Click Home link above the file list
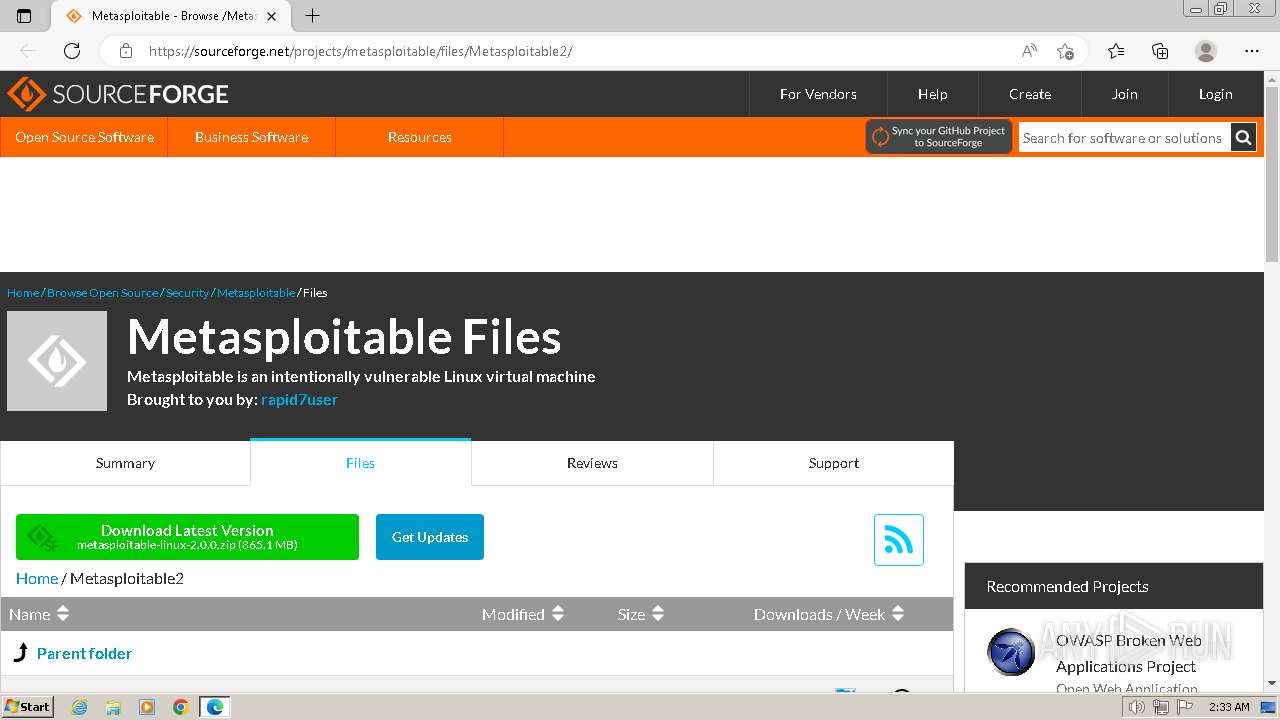This screenshot has height=720, width=1280. (x=37, y=578)
